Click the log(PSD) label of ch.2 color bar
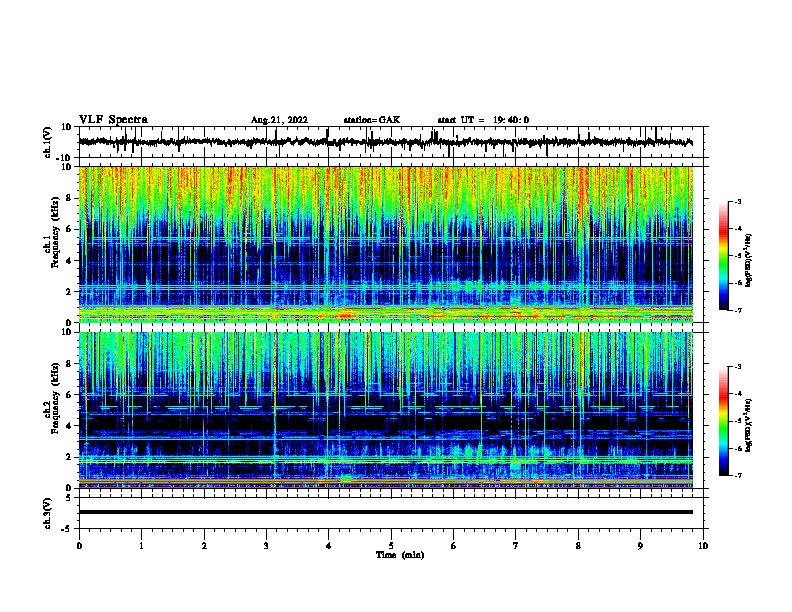Viewport: 792px width, 612px height. [748, 425]
